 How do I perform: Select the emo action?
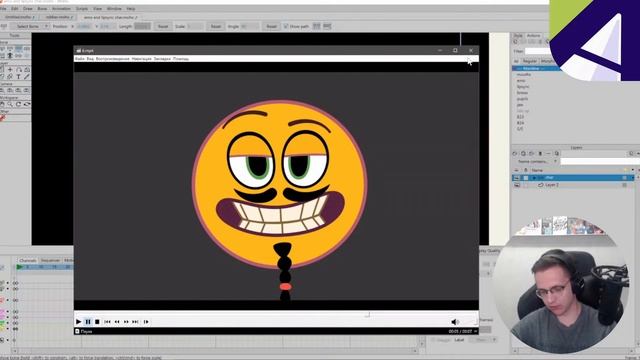(x=521, y=81)
